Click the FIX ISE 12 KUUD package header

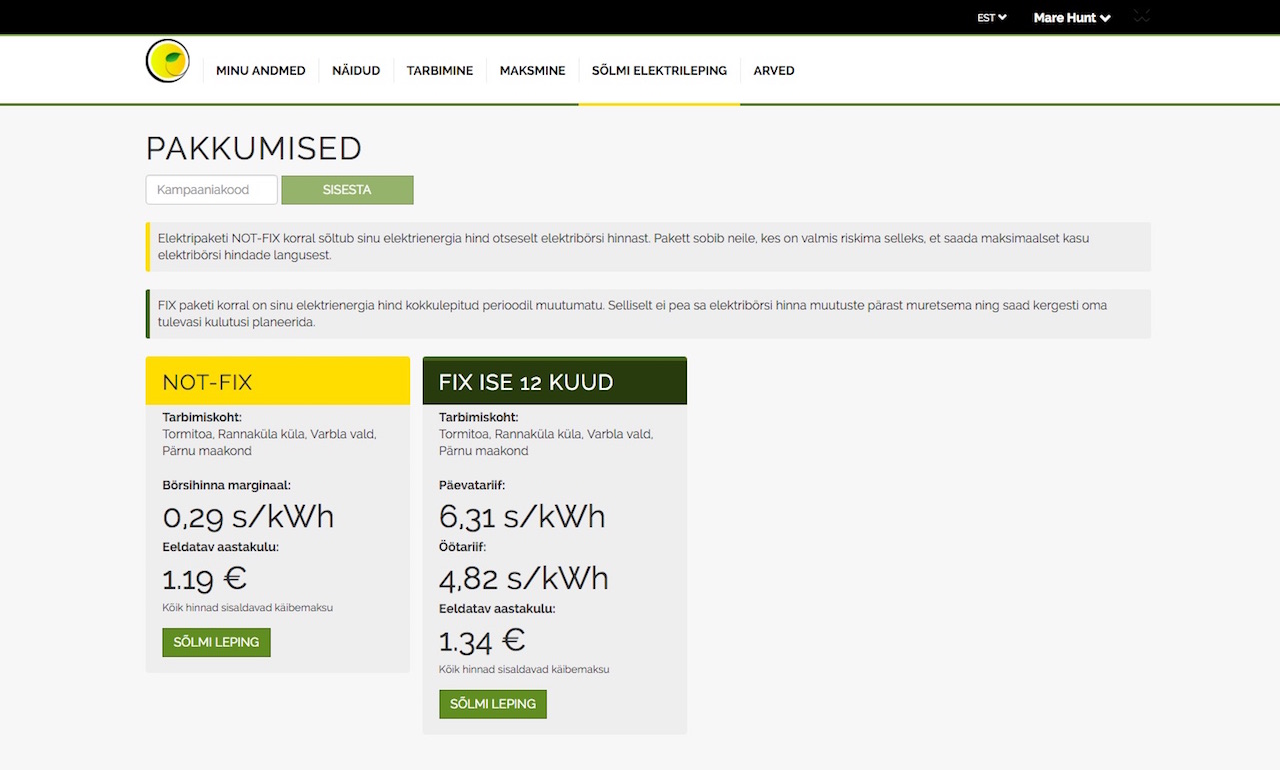click(x=554, y=381)
